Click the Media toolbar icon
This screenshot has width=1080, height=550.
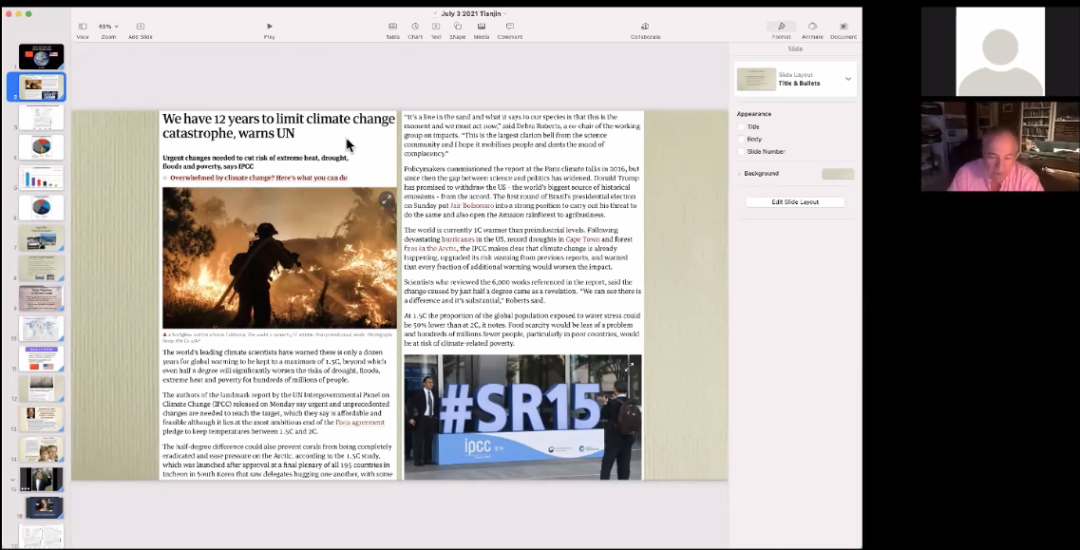coord(481,27)
